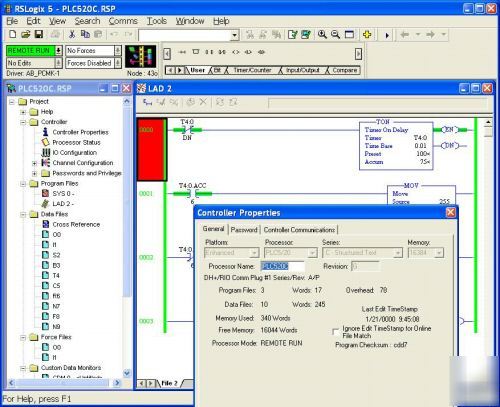
Task: Click the Zoom in magnifier icon
Action: point(322,34)
